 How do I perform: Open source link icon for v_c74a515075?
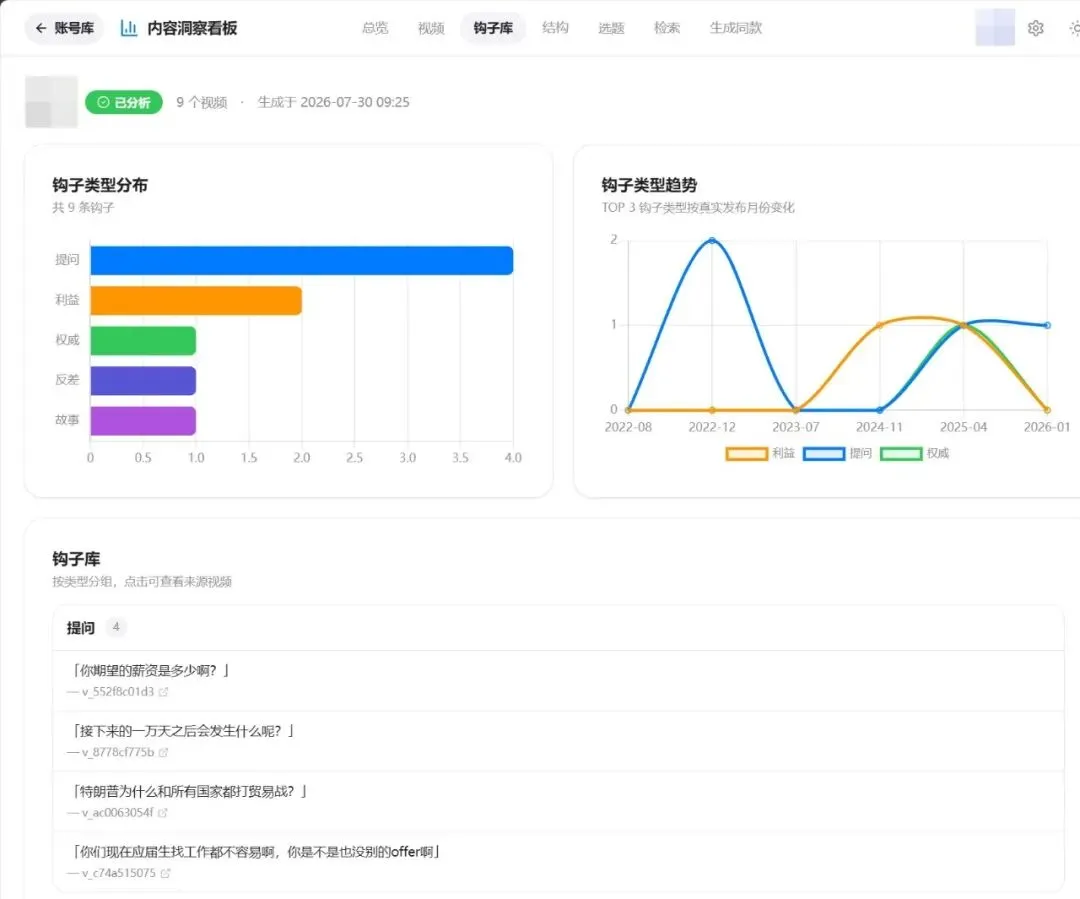pyautogui.click(x=165, y=873)
